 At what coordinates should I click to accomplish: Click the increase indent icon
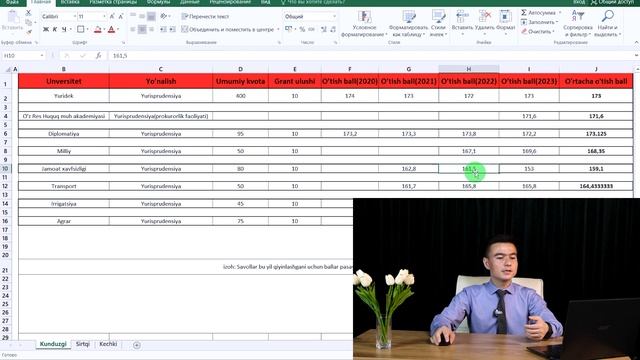pyautogui.click(x=173, y=29)
